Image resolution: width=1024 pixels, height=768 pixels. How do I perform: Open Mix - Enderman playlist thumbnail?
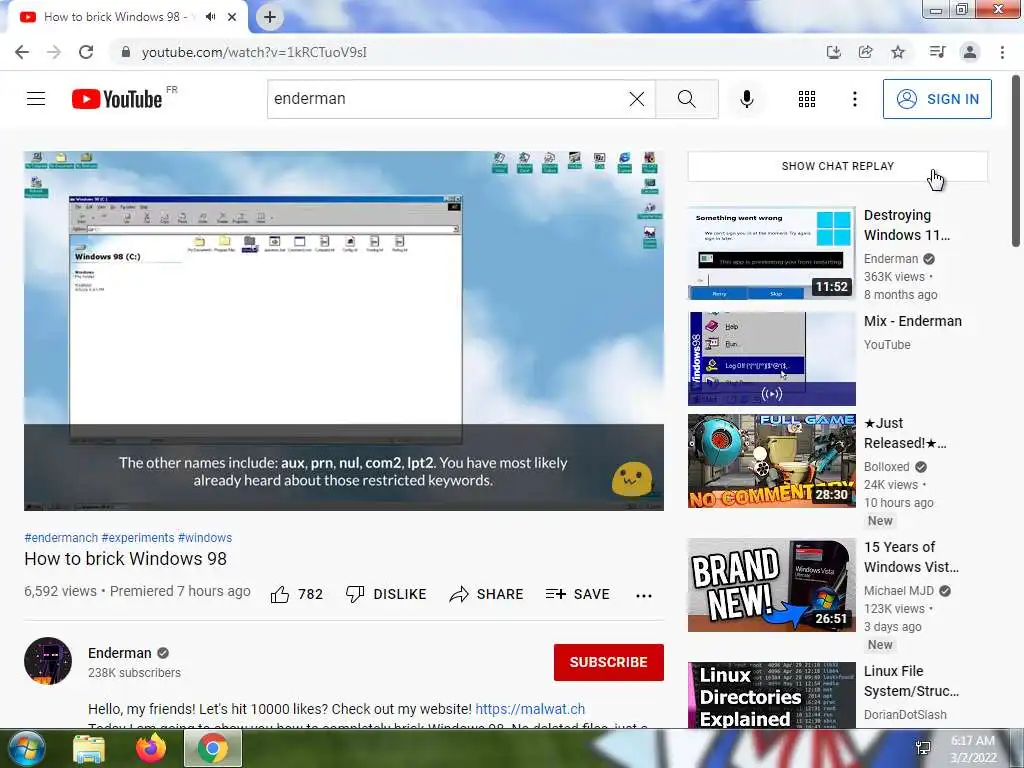(771, 359)
